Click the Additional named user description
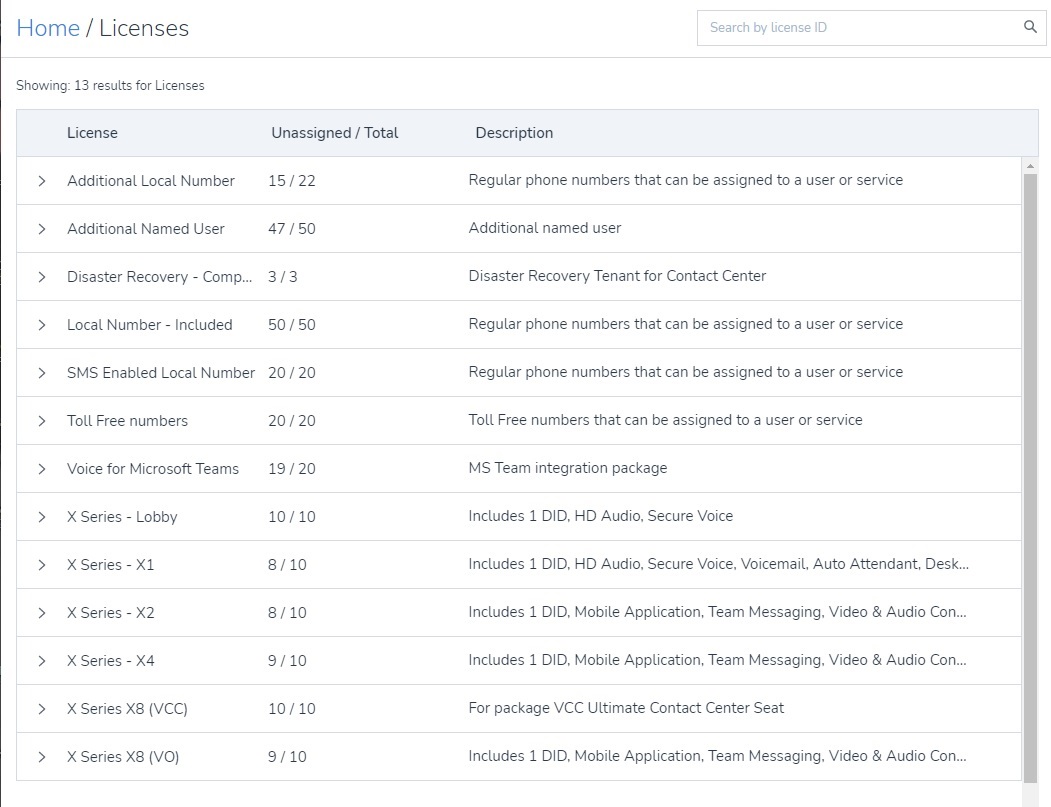Image resolution: width=1051 pixels, height=807 pixels. (x=545, y=229)
